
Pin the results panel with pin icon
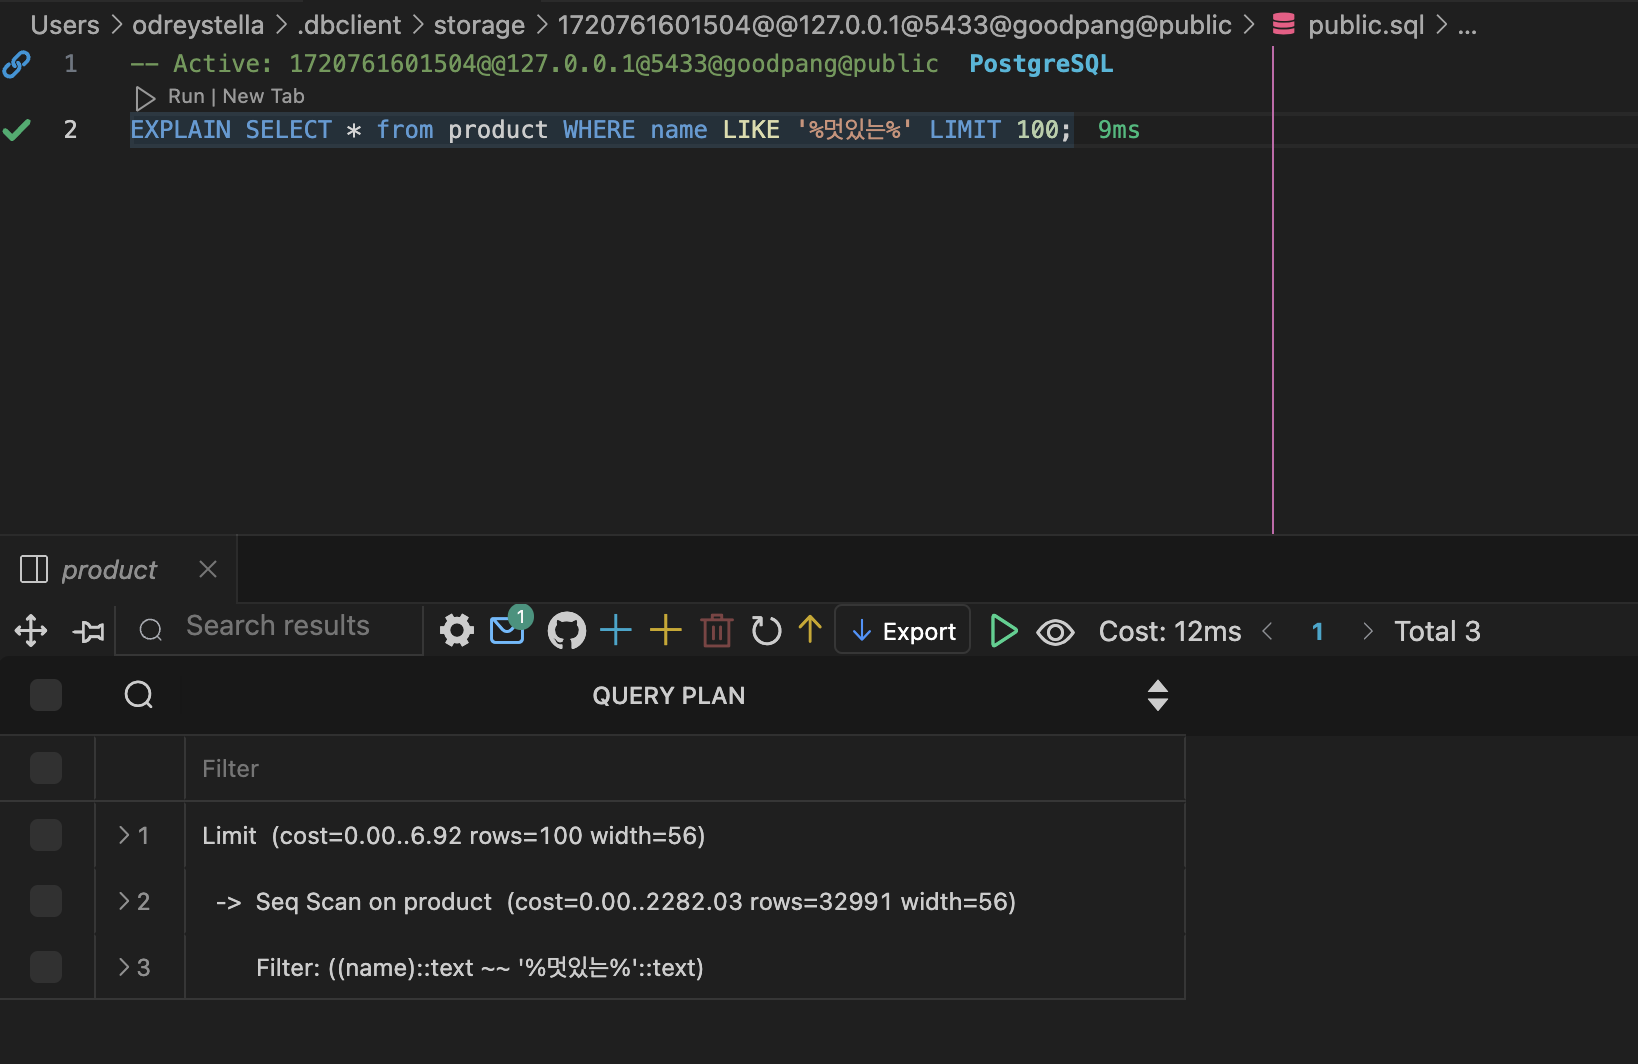coord(89,631)
